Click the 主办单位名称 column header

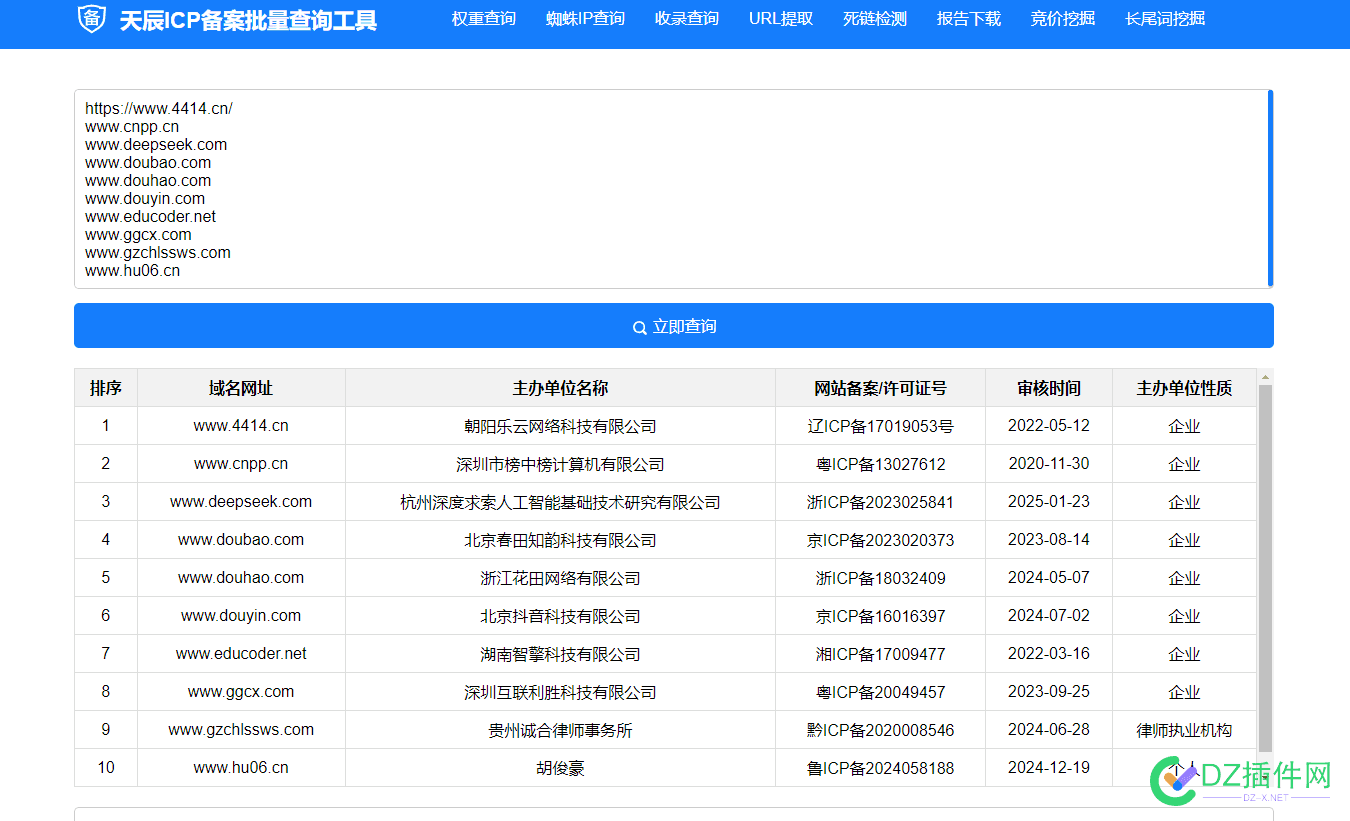(x=560, y=388)
